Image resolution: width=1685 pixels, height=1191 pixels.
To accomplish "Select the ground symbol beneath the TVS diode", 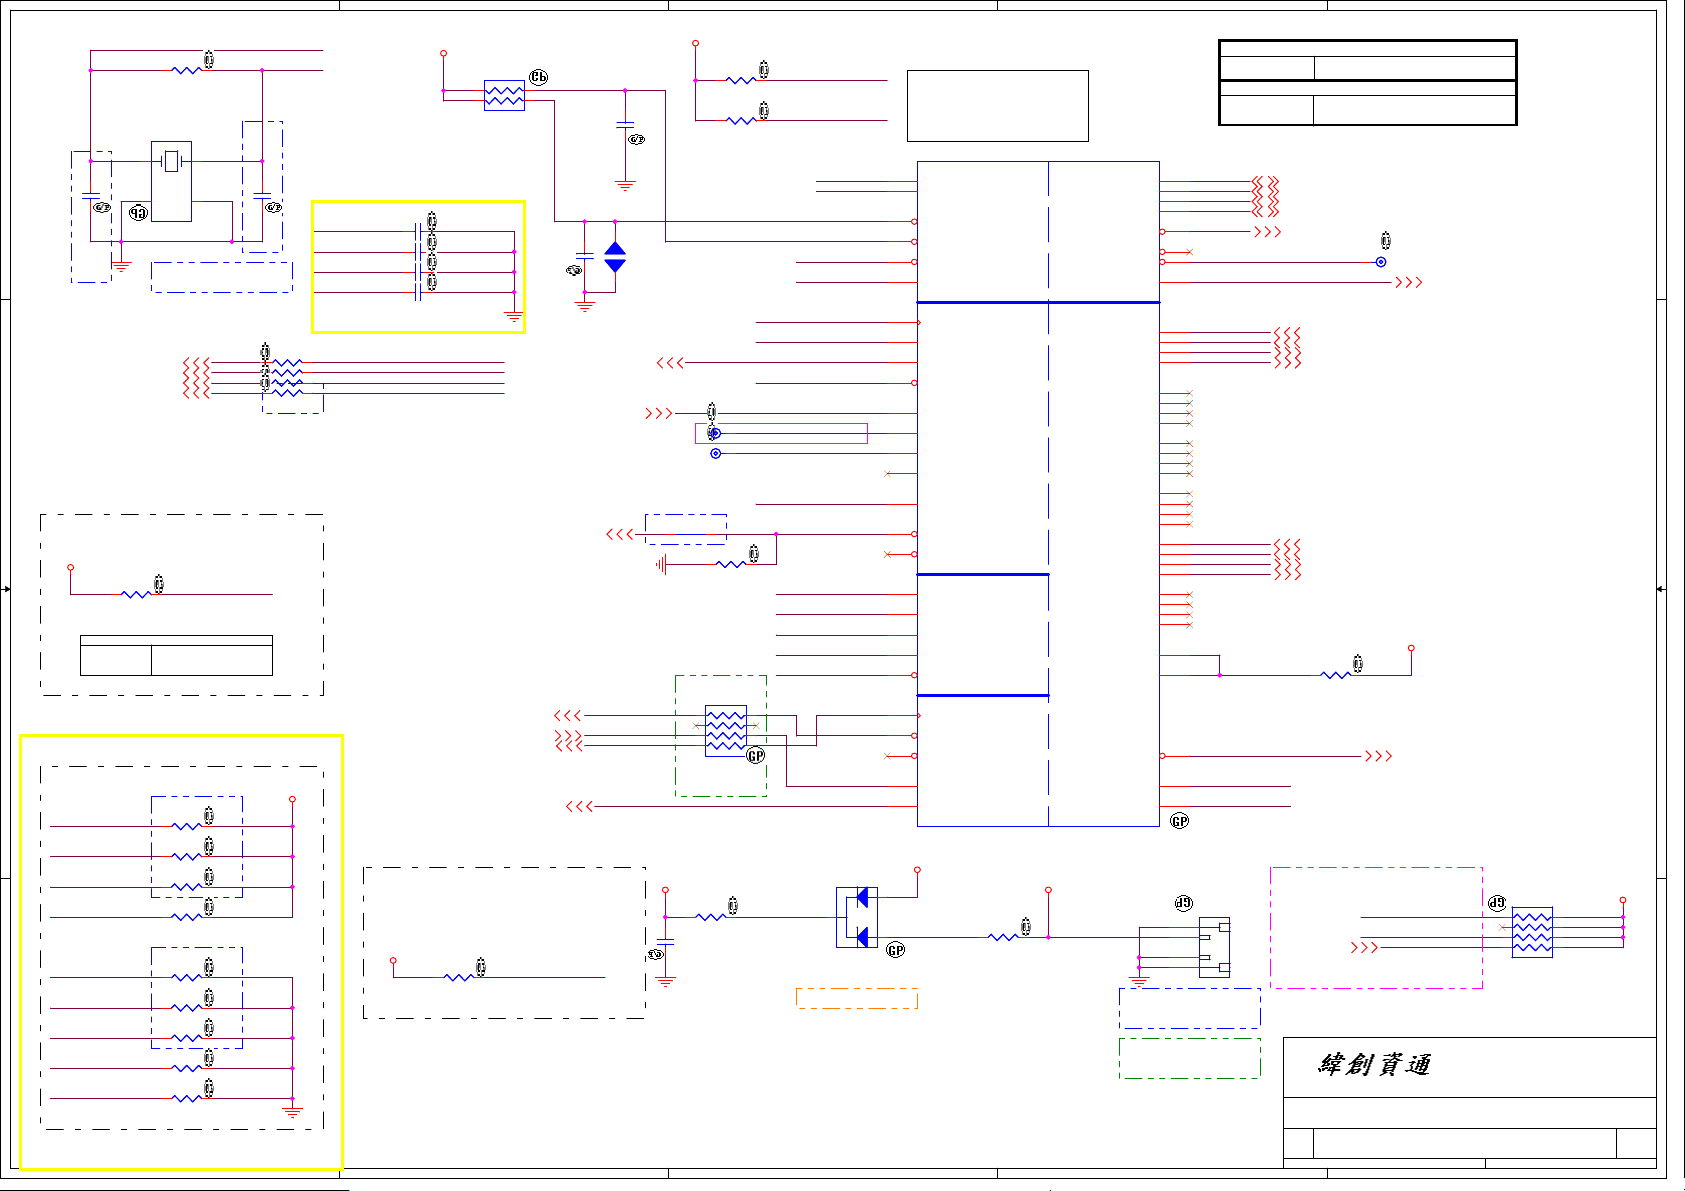I will click(585, 306).
